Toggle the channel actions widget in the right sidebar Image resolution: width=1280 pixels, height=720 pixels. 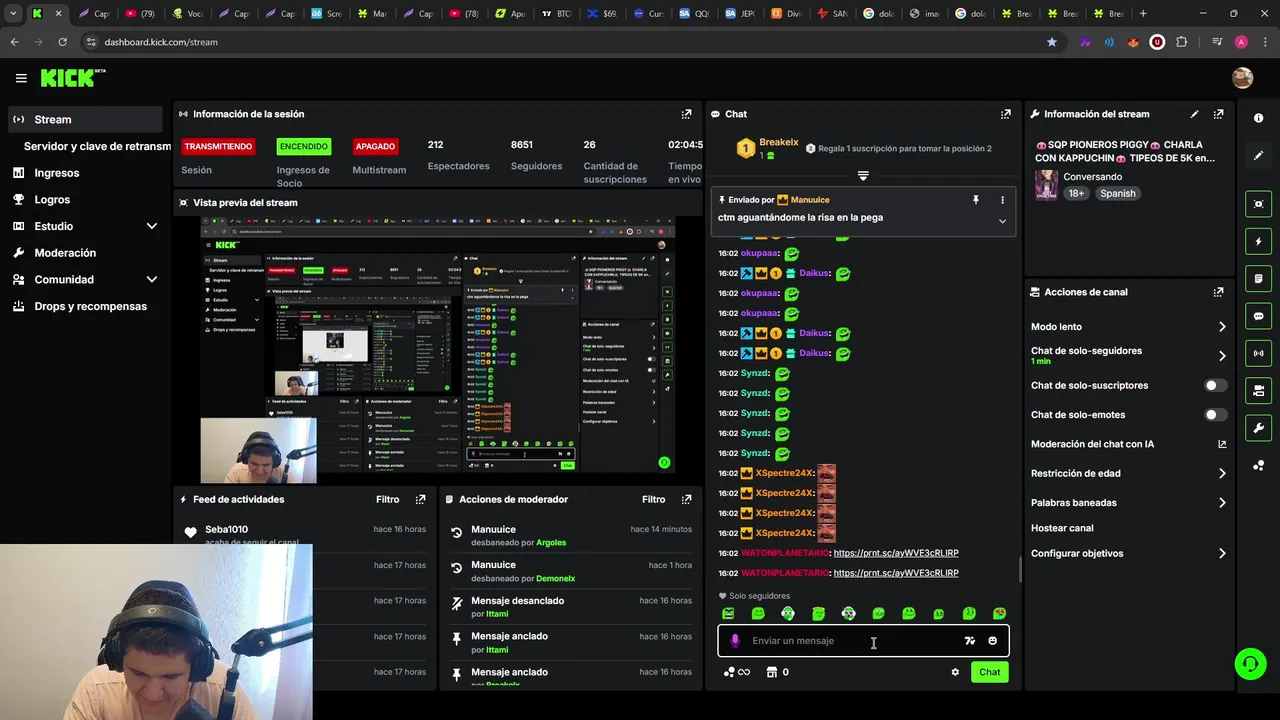1258,390
